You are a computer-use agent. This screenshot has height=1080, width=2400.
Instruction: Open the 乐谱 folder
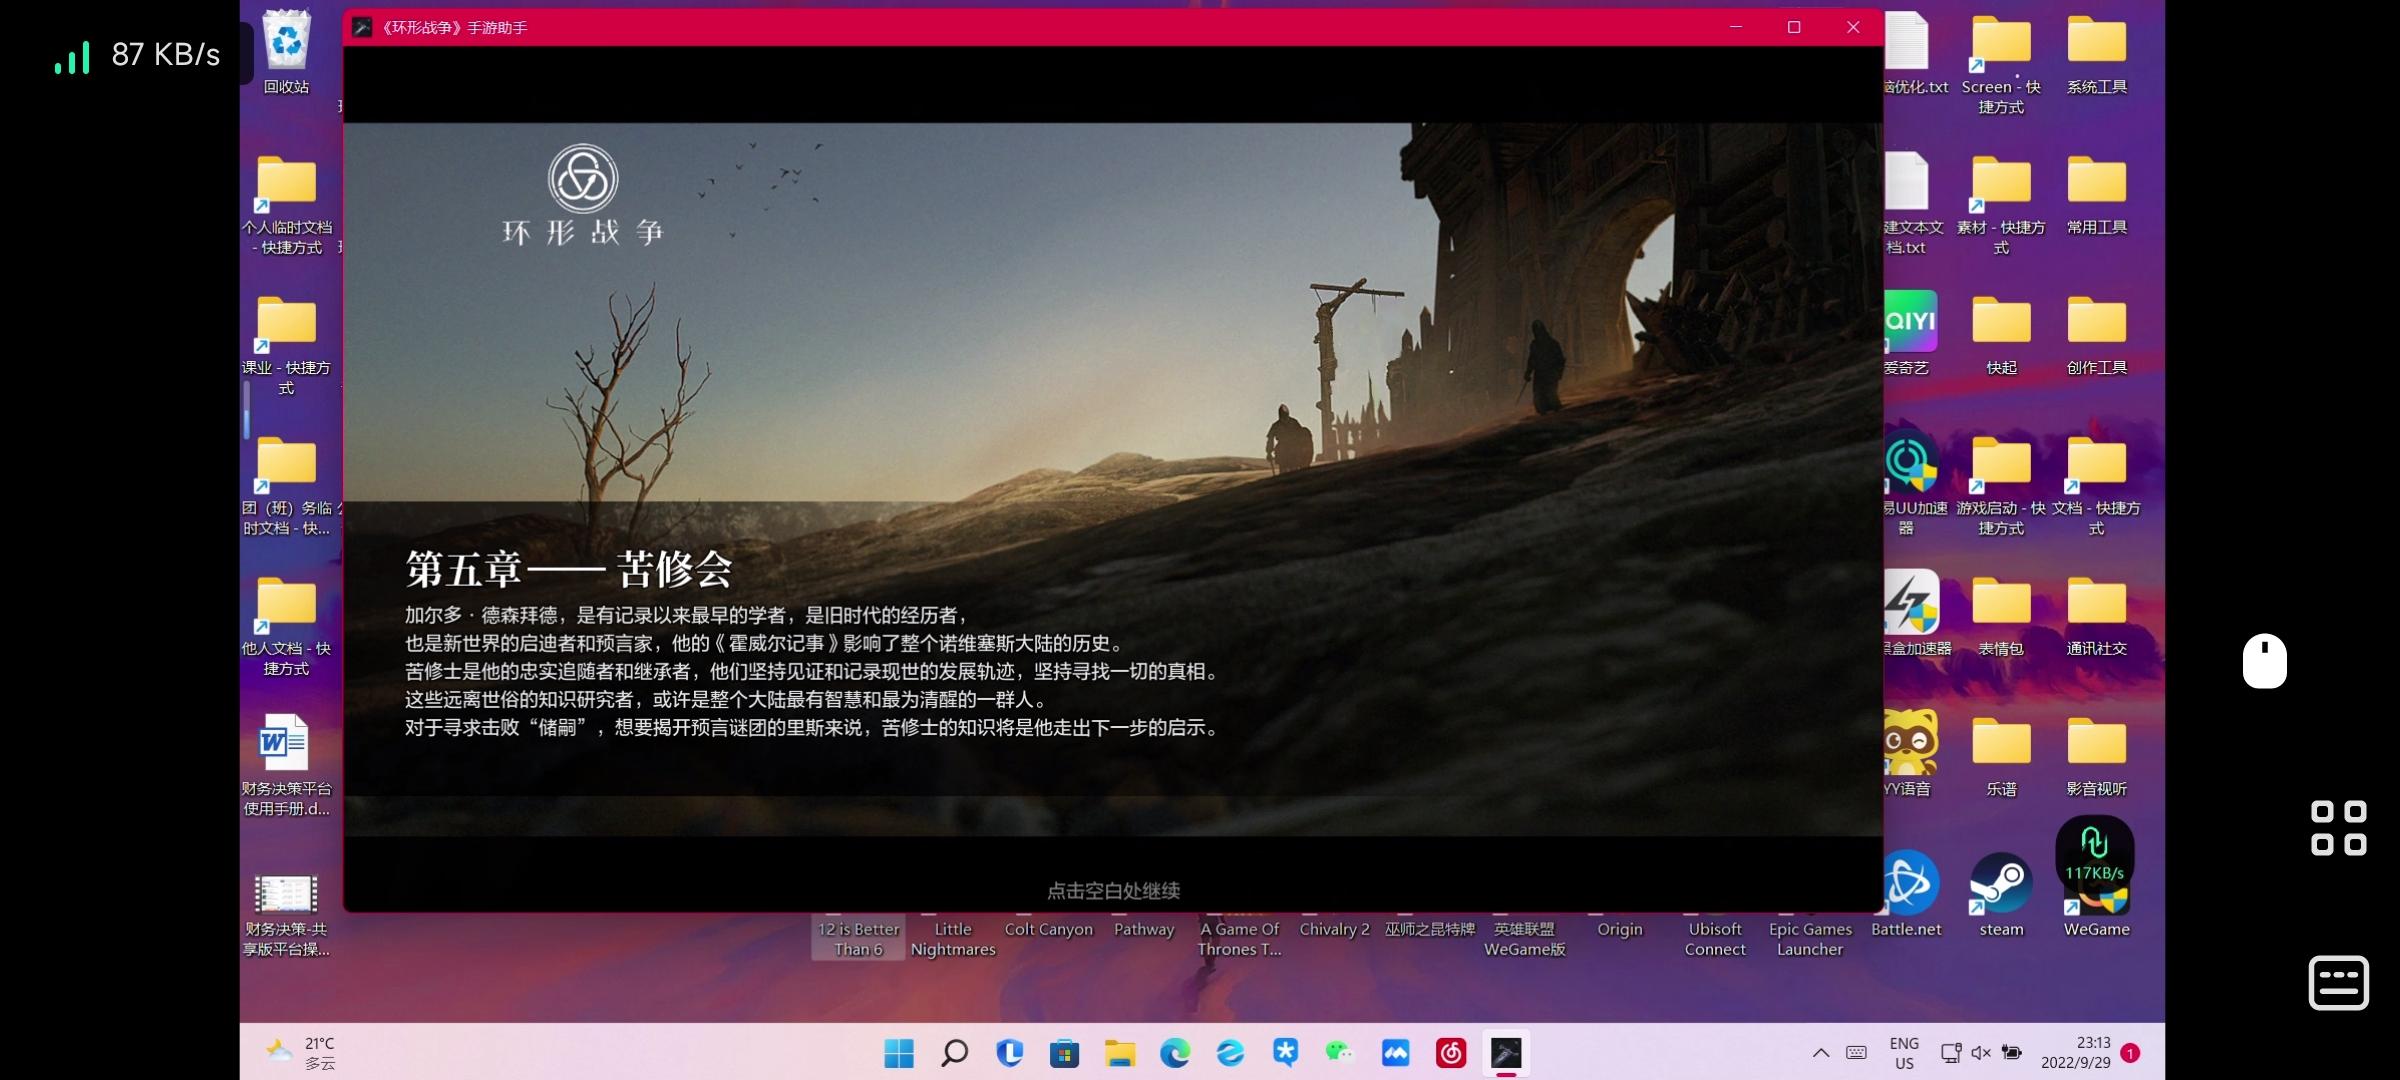click(2001, 756)
